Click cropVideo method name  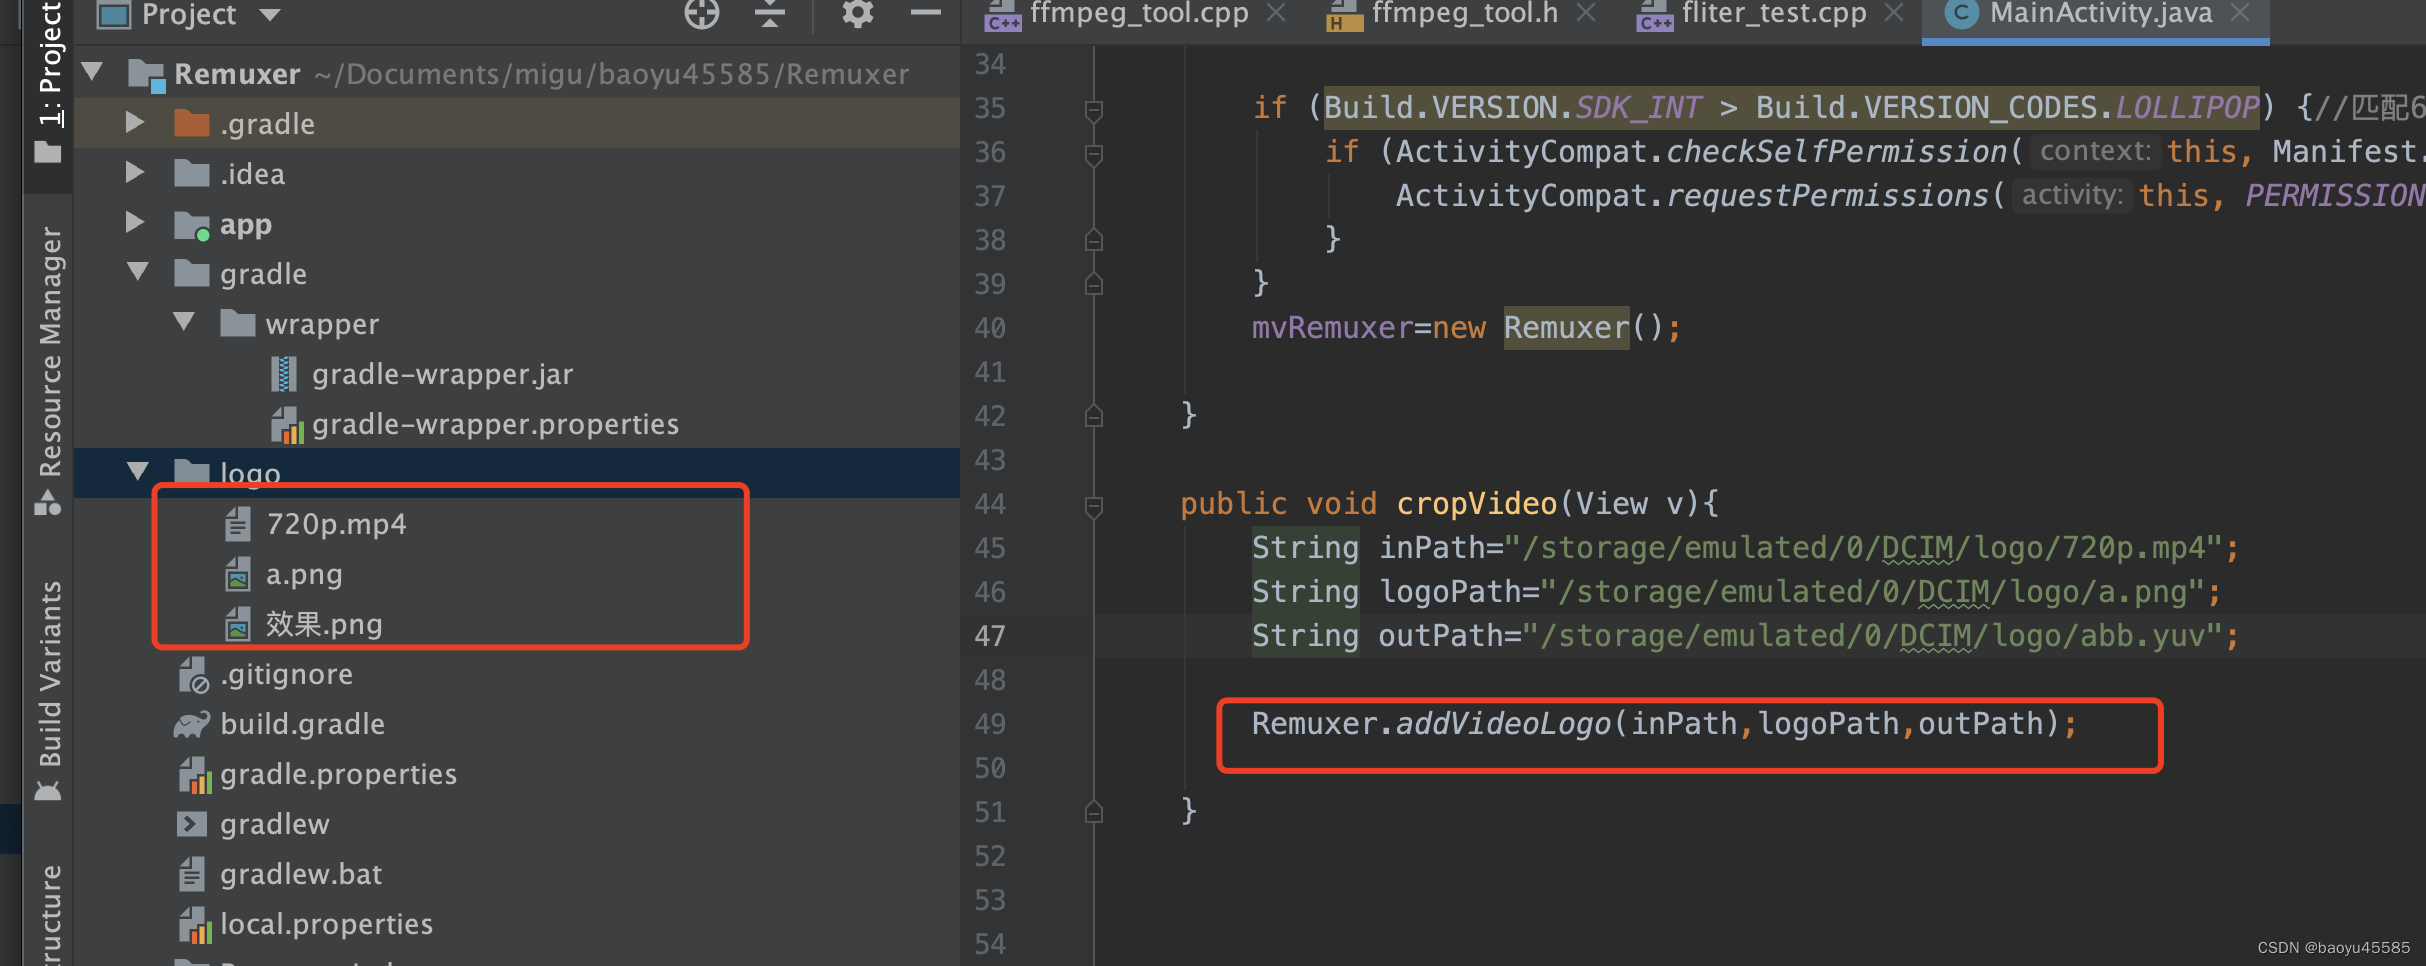pyautogui.click(x=1476, y=504)
